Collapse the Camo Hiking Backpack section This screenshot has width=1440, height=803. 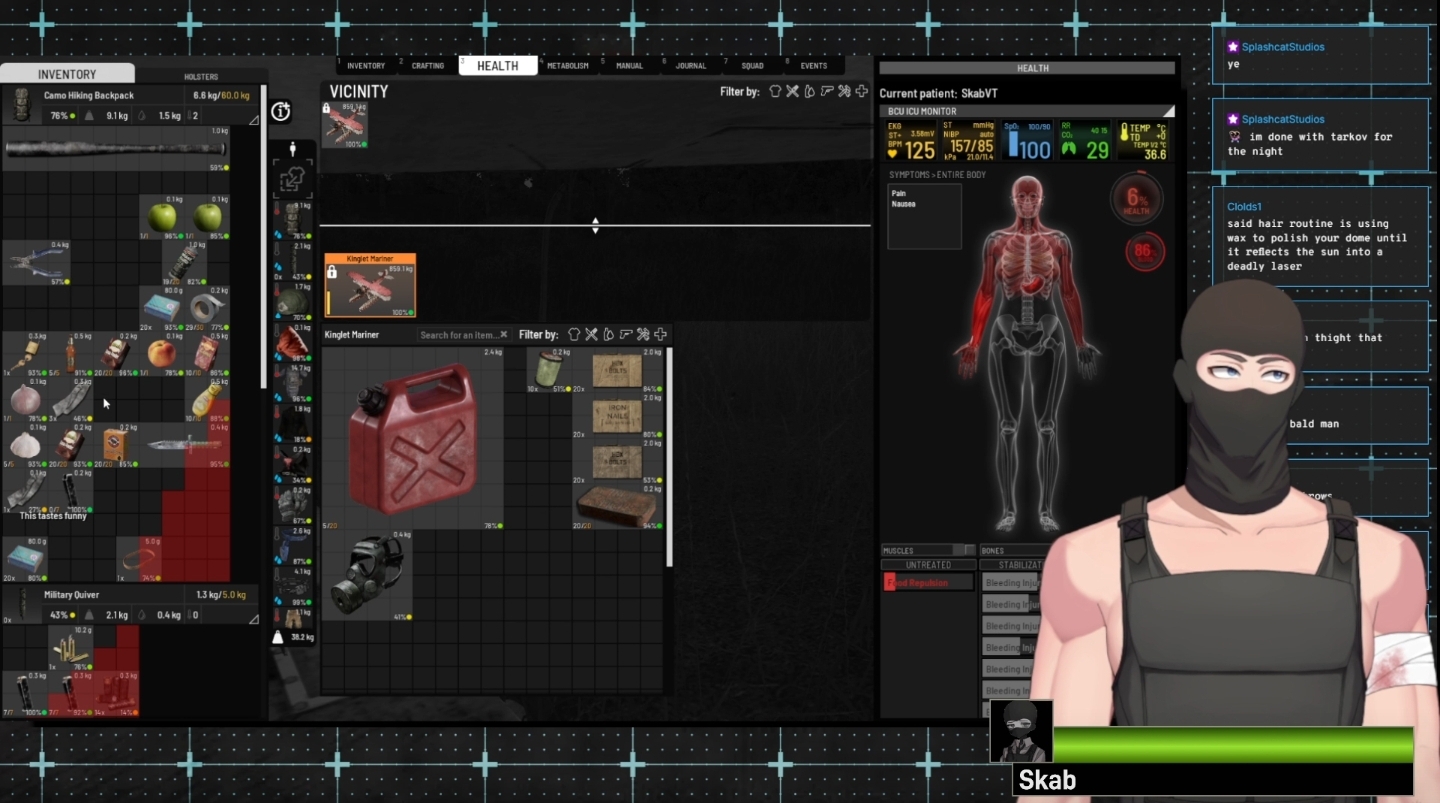coord(253,120)
